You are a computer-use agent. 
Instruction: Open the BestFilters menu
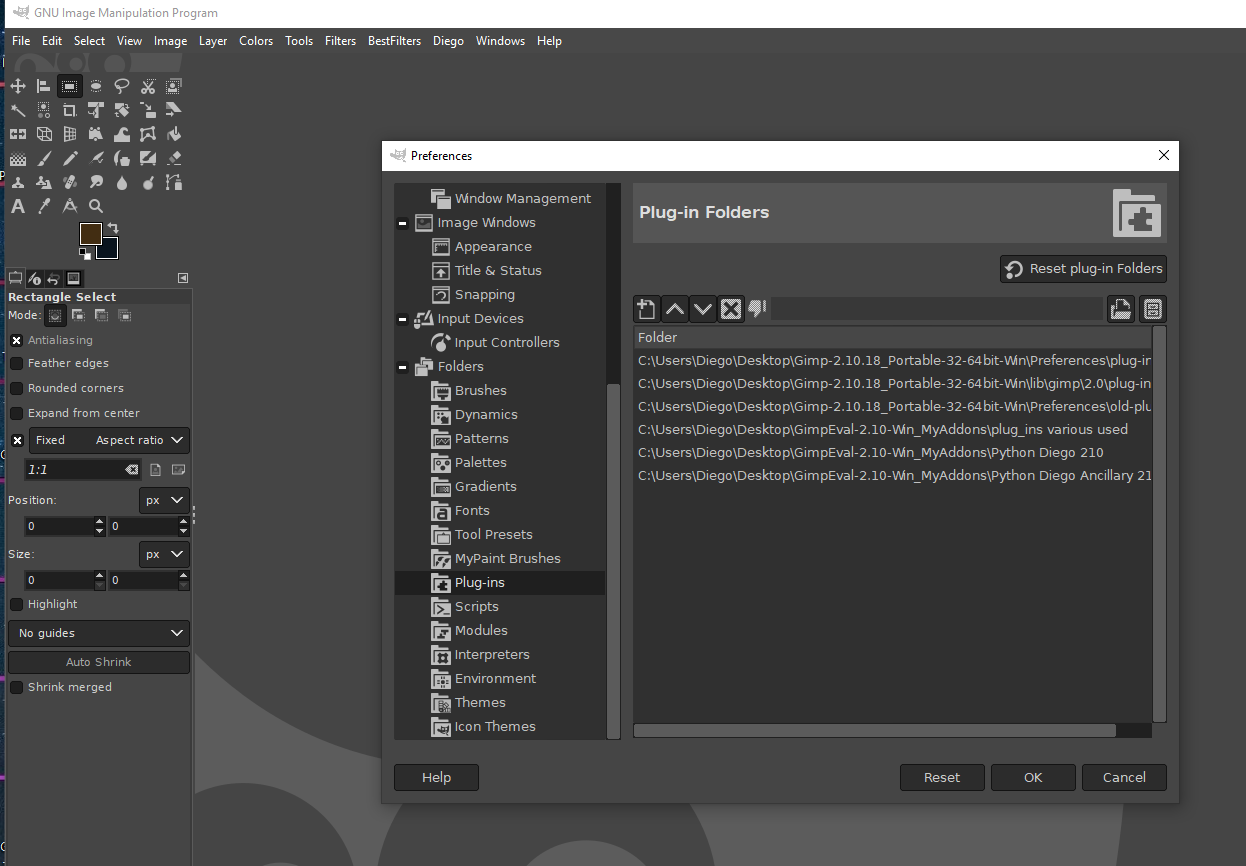pos(394,41)
